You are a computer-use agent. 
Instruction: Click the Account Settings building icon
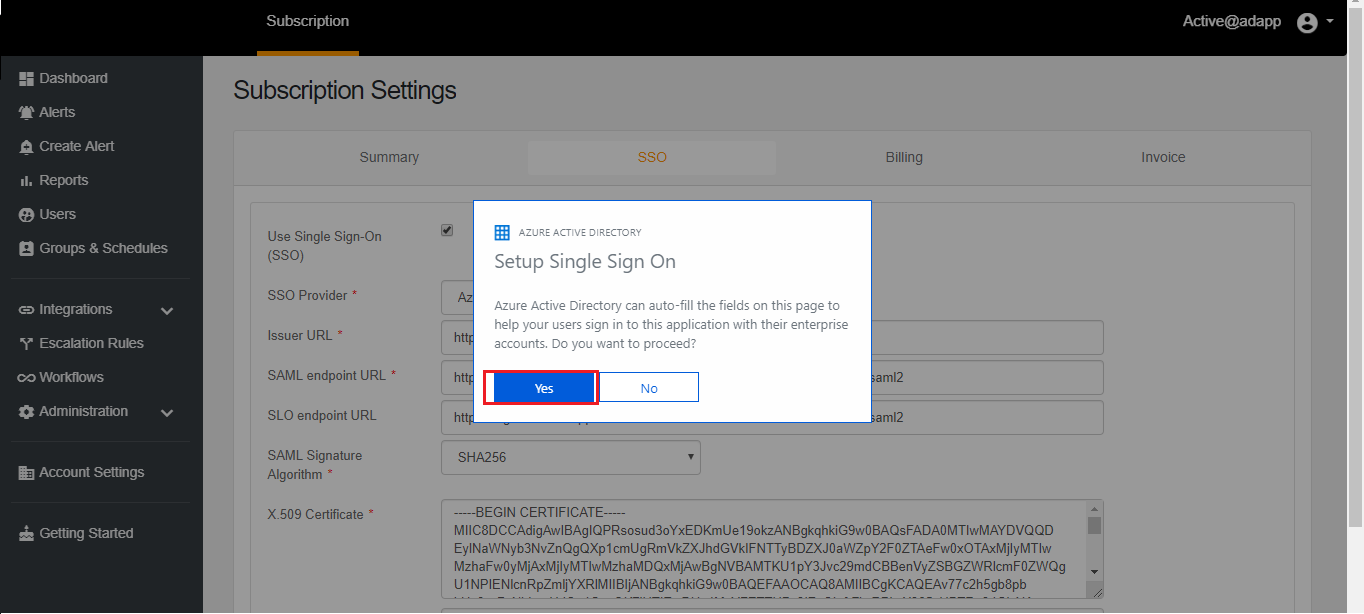pos(27,473)
